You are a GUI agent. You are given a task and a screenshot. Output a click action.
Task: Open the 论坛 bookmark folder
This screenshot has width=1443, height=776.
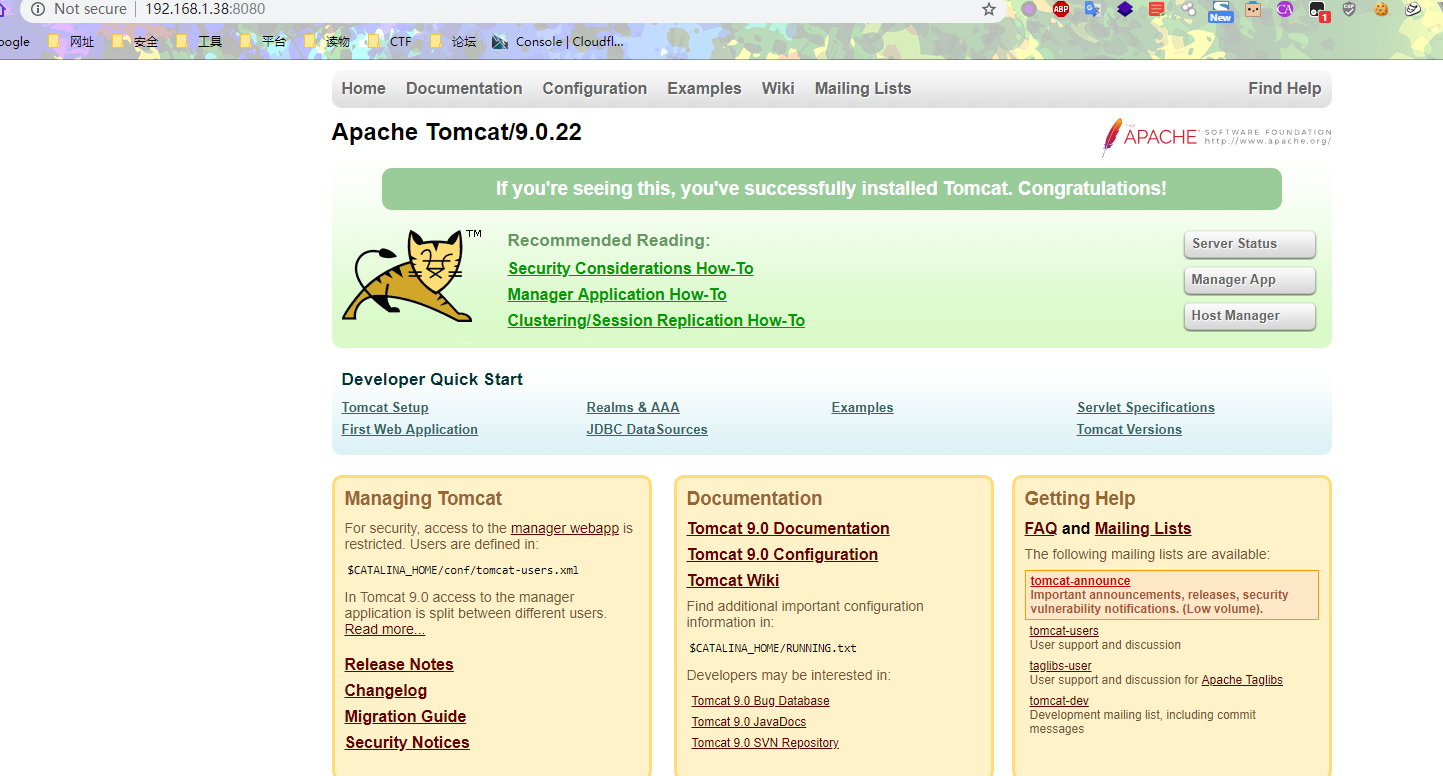[453, 42]
